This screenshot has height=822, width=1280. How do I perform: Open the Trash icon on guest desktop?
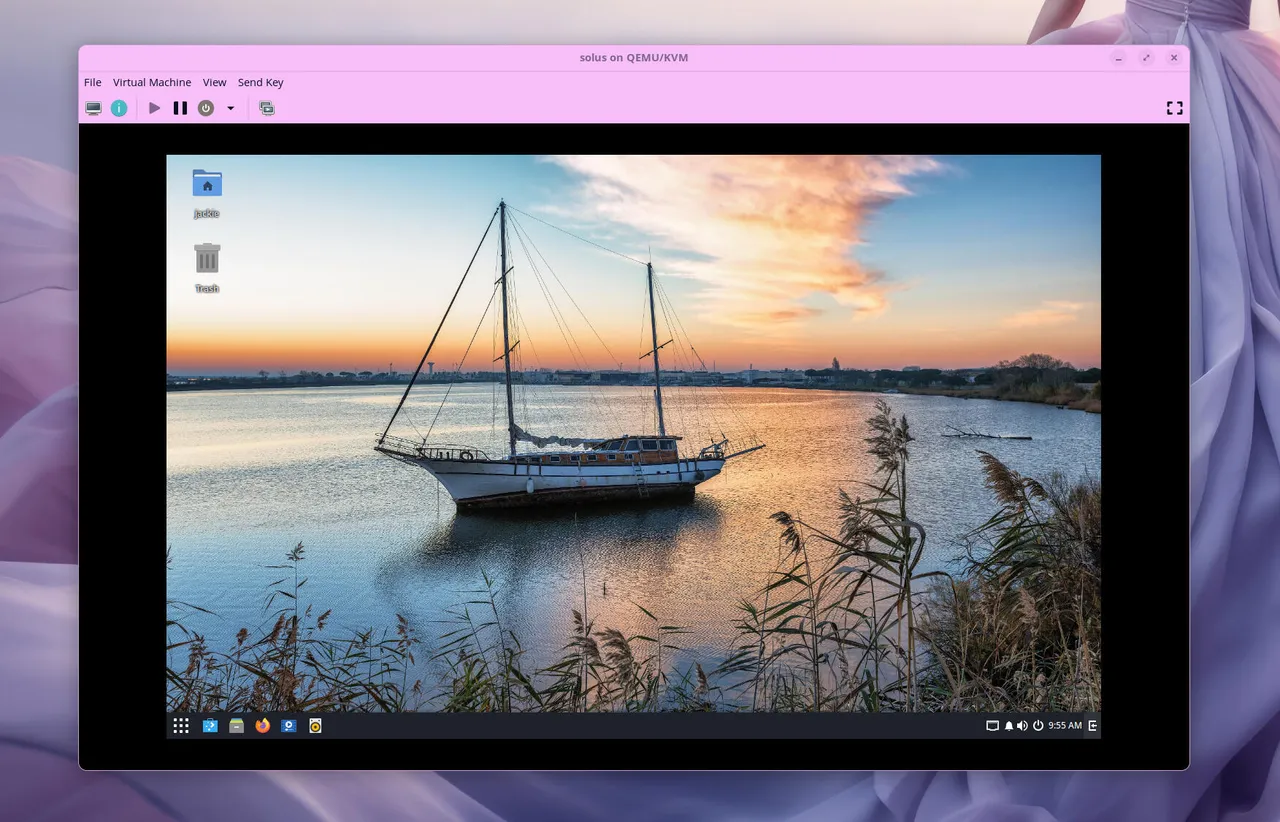207,260
